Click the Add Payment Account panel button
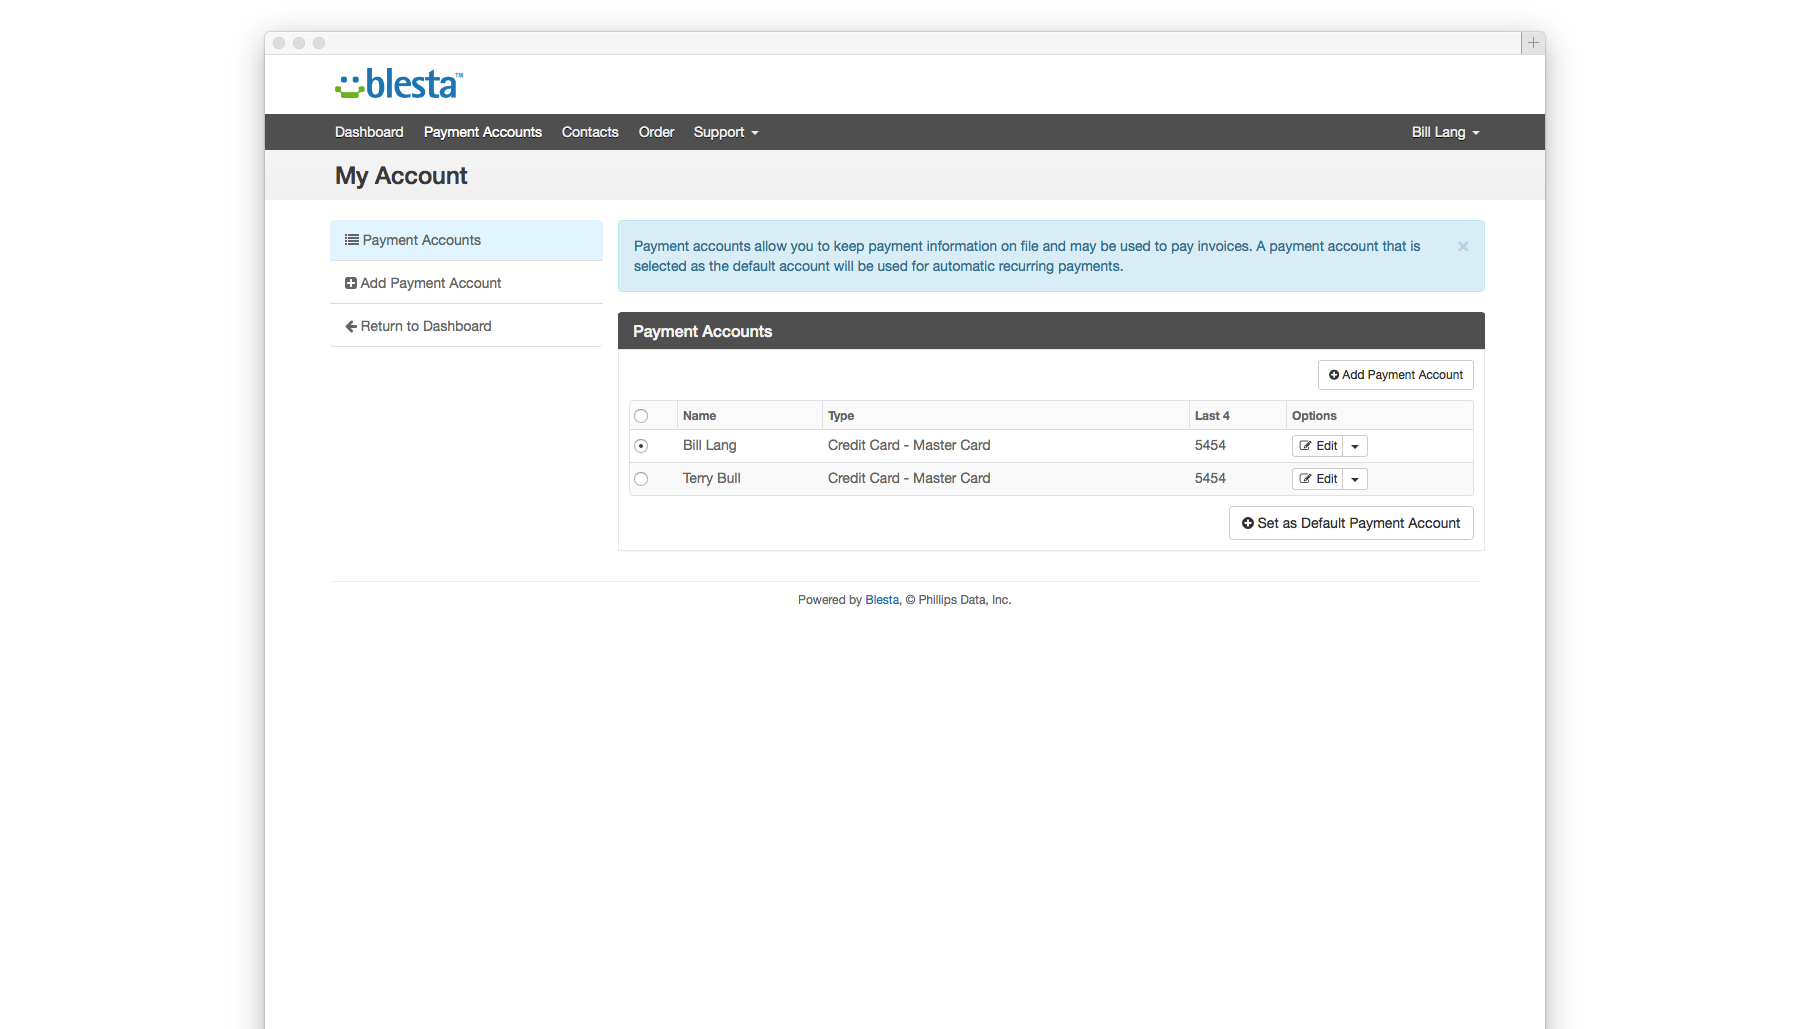1810x1029 pixels. coord(1395,375)
